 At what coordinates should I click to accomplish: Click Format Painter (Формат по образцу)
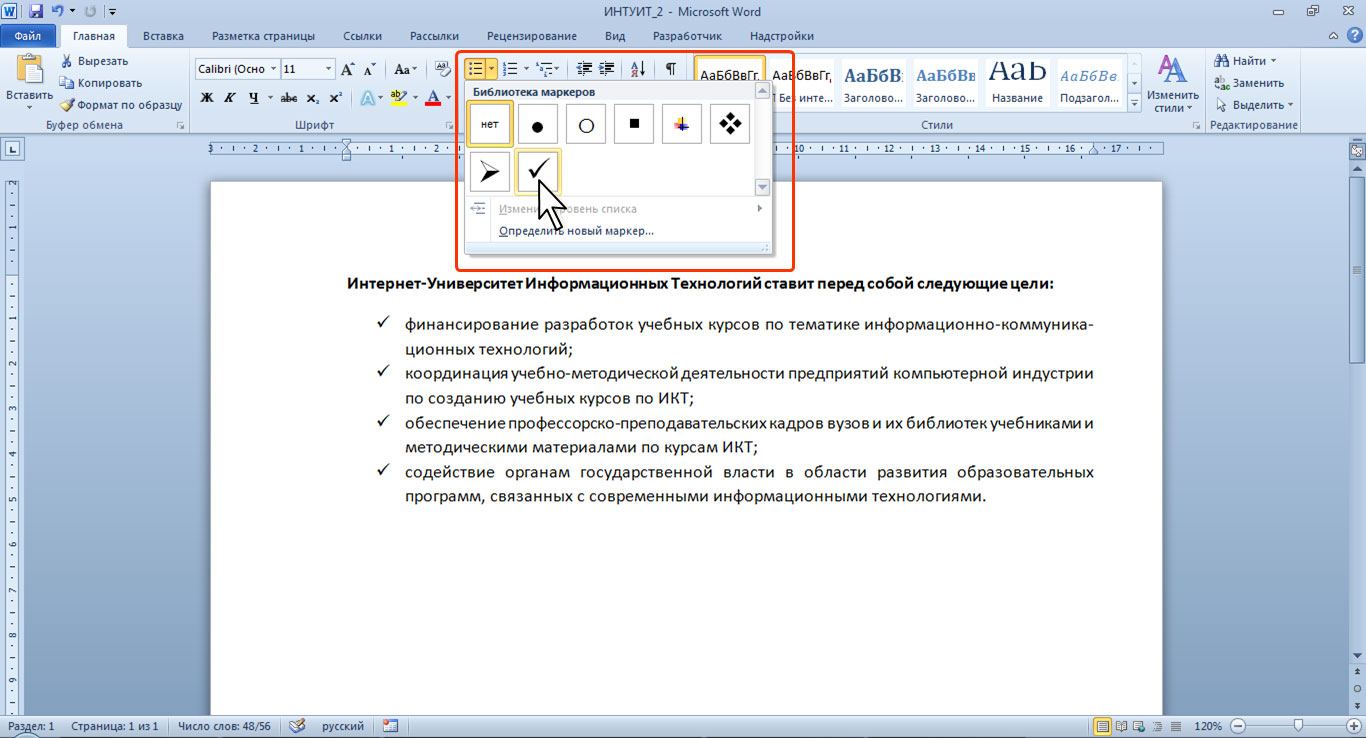point(121,105)
